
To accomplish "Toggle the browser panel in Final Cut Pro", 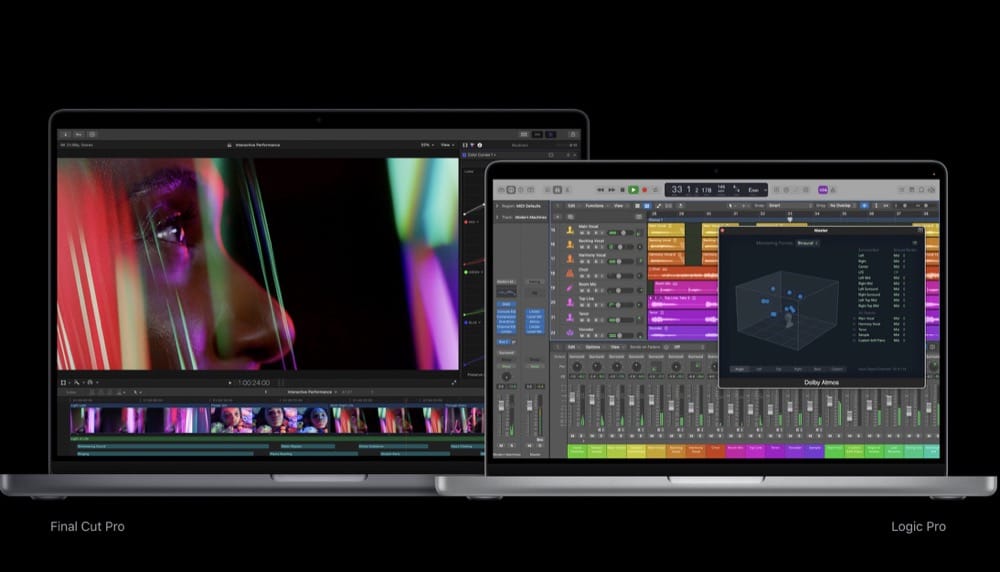I will coord(524,134).
